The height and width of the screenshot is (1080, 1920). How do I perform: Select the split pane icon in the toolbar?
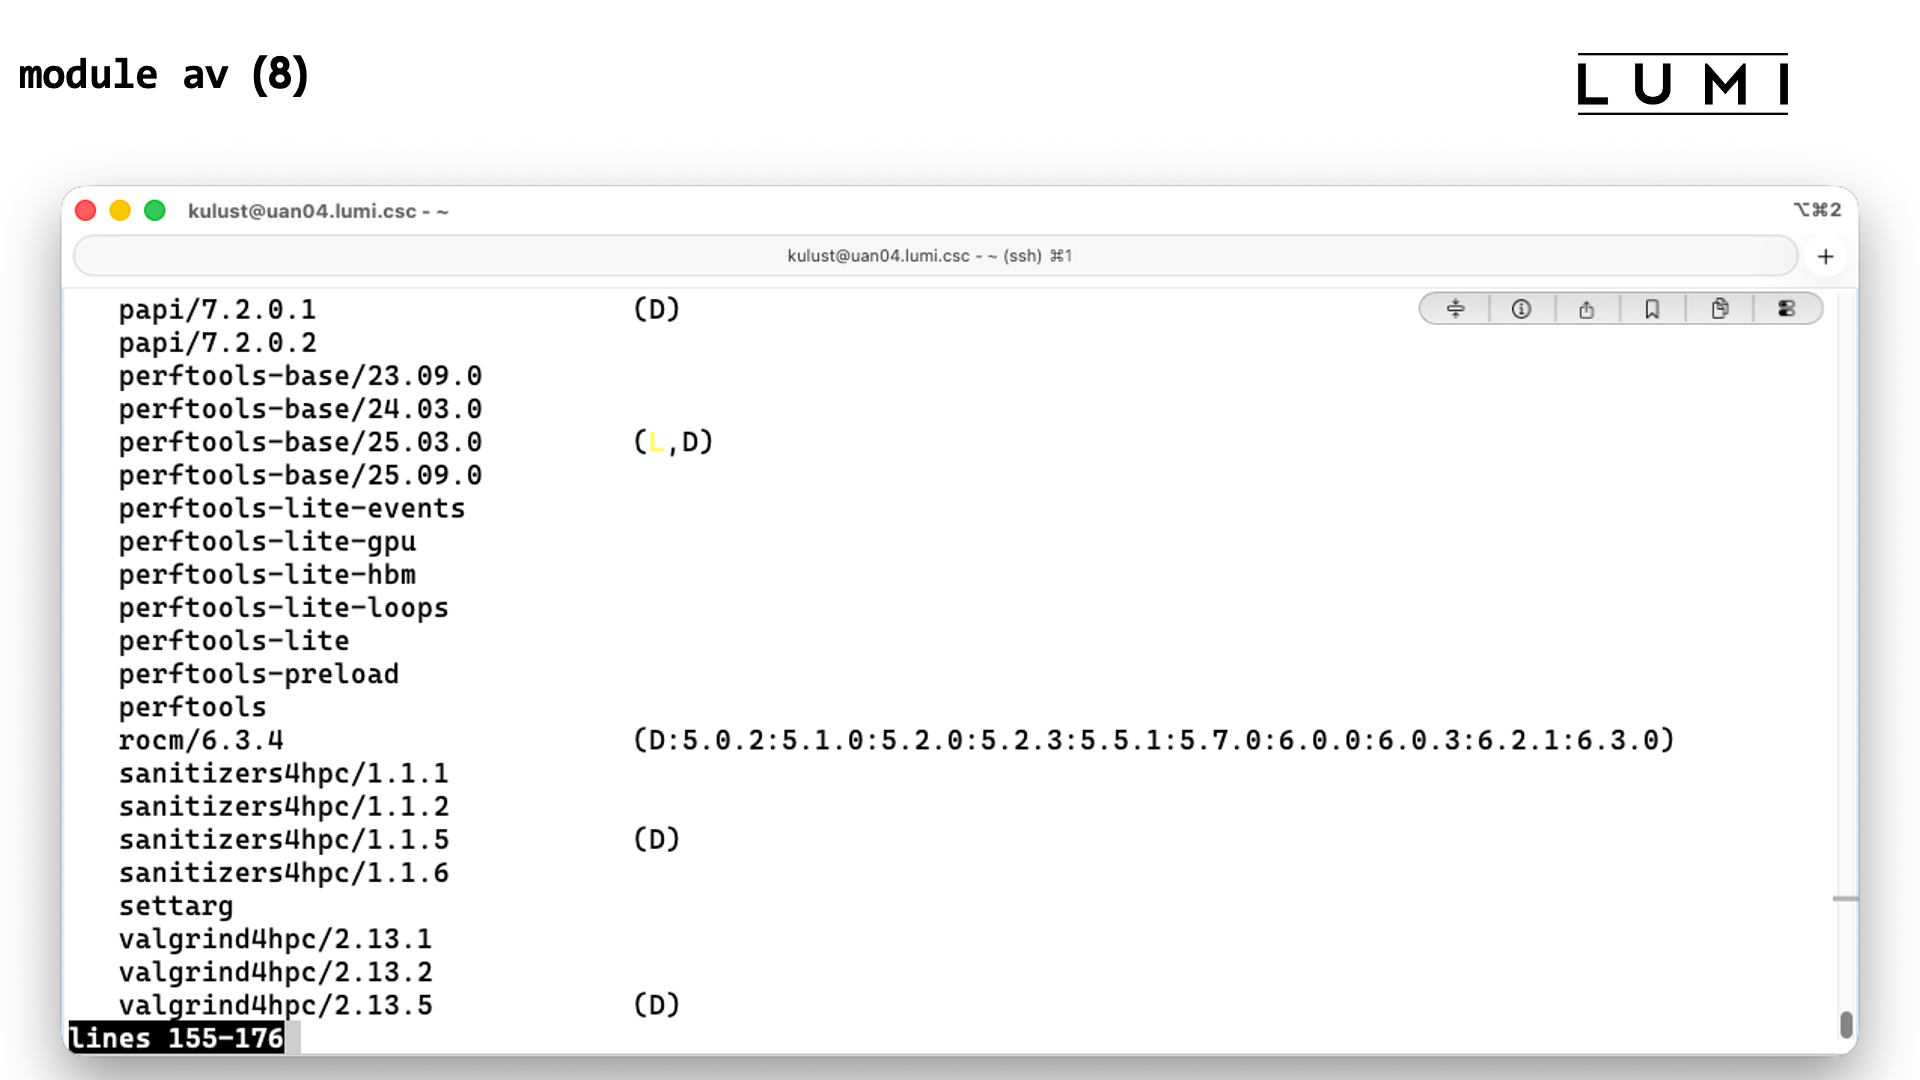1454,308
